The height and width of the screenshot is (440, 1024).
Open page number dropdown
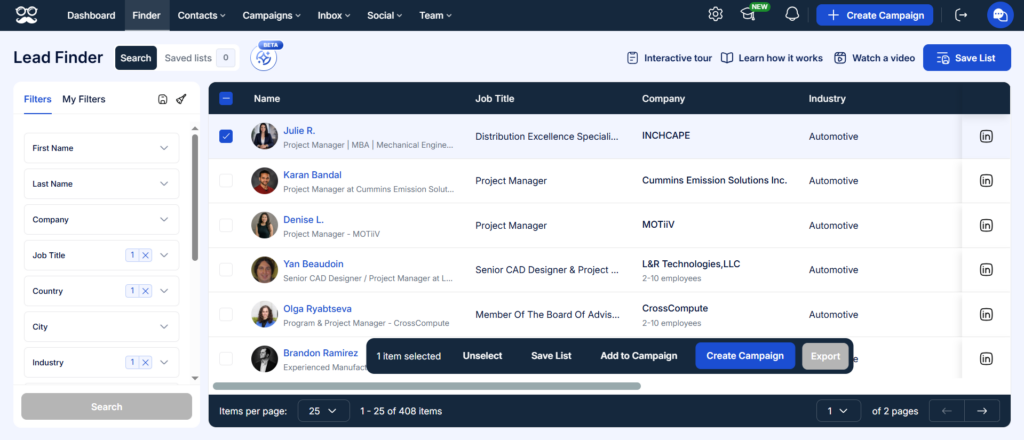click(839, 411)
